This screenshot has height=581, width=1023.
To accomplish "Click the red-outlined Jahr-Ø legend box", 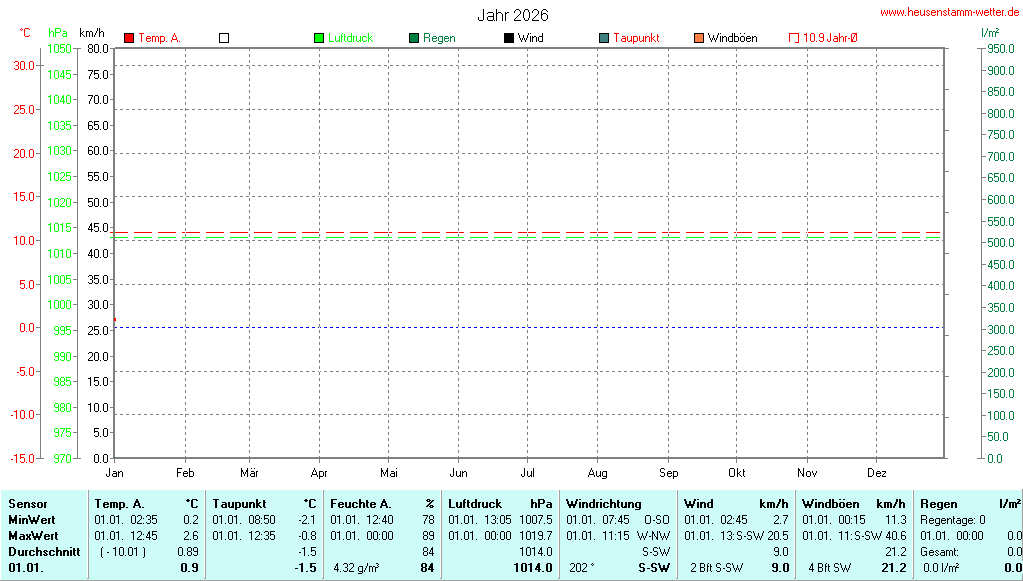I will click(794, 38).
